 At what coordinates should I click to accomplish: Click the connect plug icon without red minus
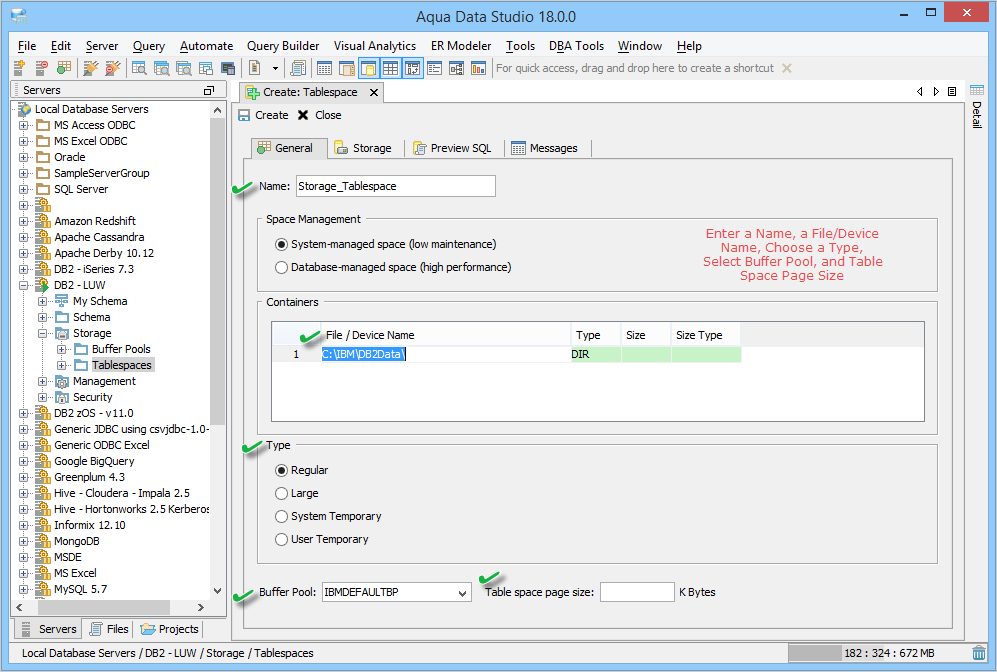click(x=91, y=68)
